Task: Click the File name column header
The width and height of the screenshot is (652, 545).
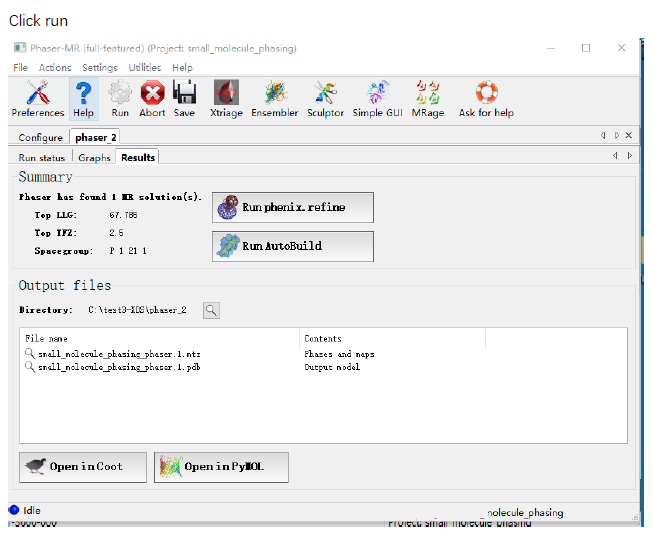Action: coord(160,339)
